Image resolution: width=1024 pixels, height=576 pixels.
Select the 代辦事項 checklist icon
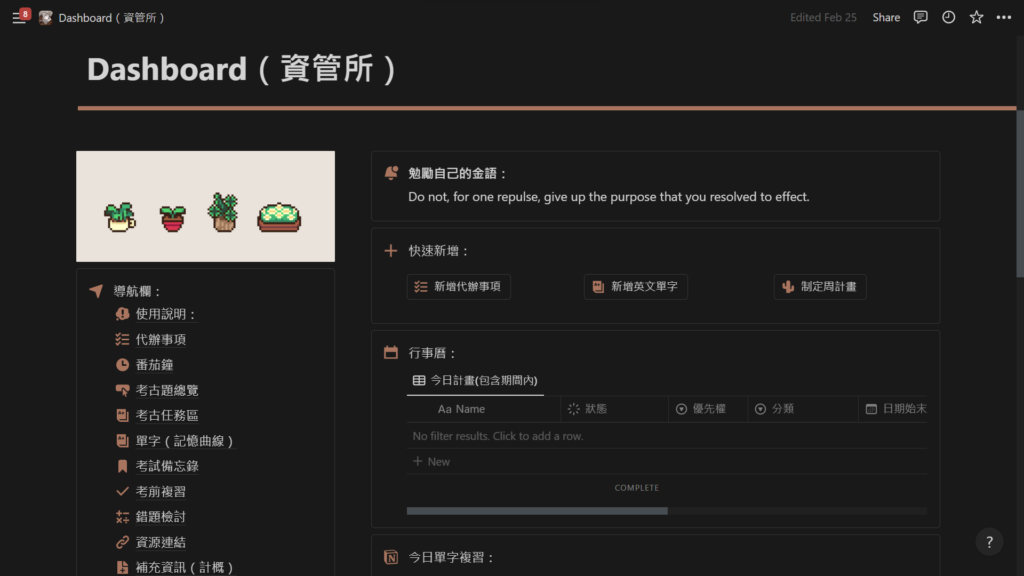coord(120,339)
